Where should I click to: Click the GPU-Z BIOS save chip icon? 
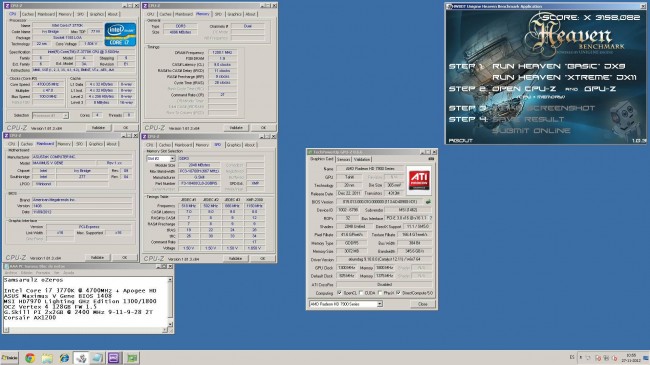point(428,202)
